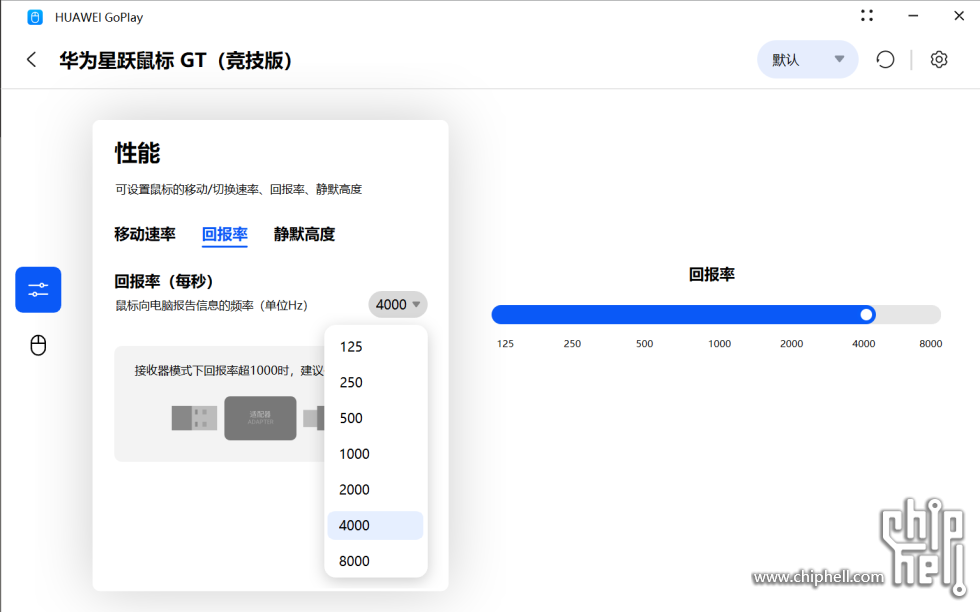This screenshot has height=612, width=980.
Task: Choose 8000 from the polling rate list
Action: point(376,561)
